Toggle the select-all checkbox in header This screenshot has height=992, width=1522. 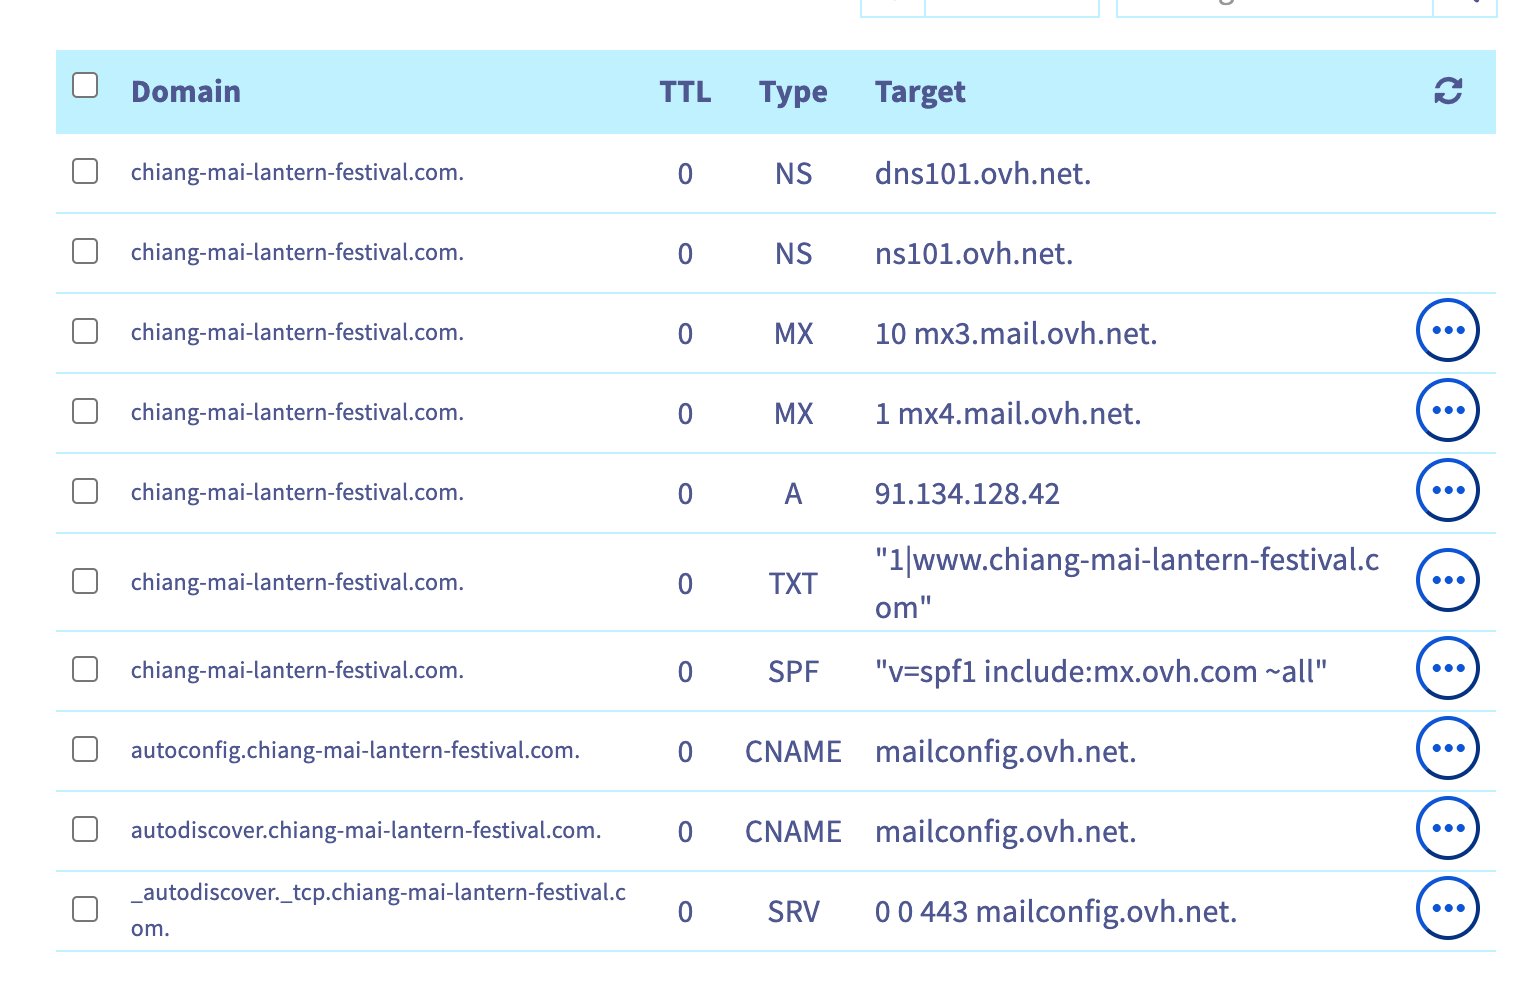pyautogui.click(x=85, y=85)
